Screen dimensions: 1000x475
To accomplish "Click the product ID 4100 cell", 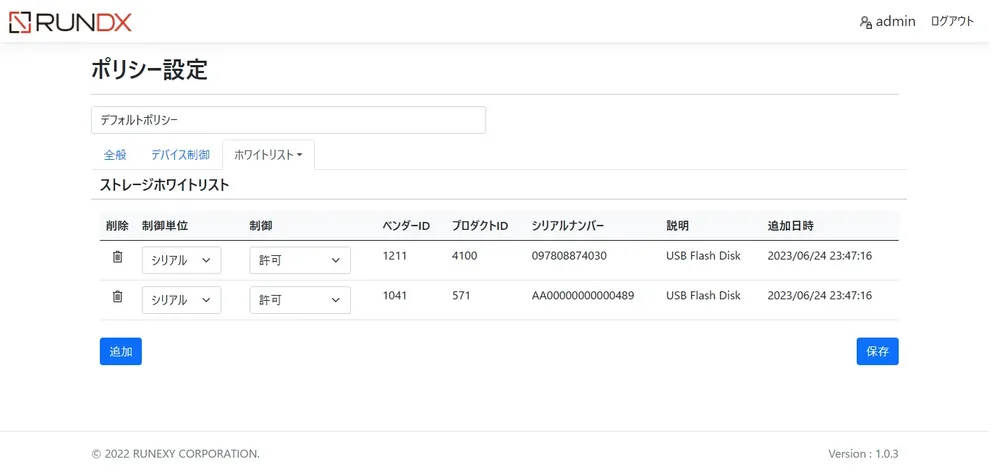I will click(464, 256).
